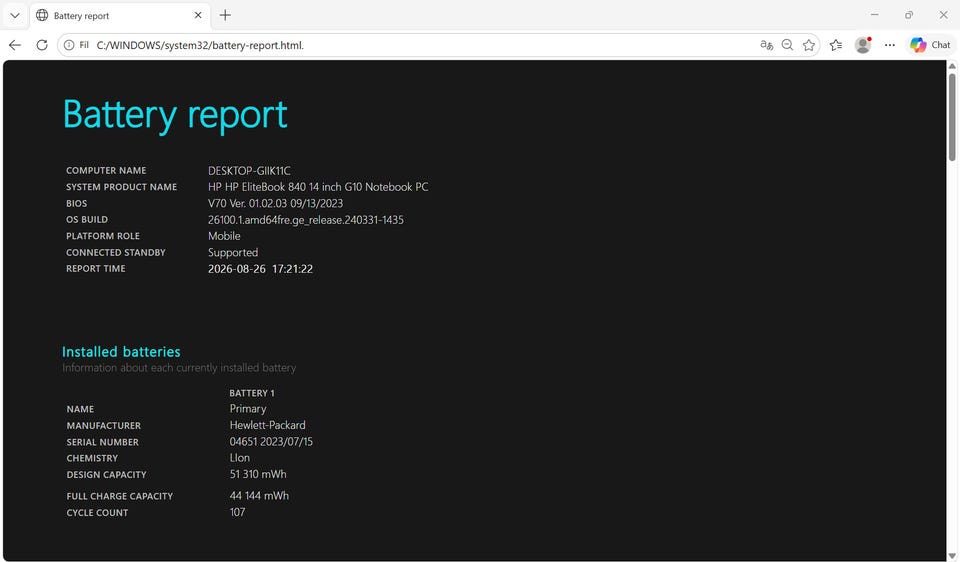
Task: Click the Installed batteries heading
Action: pyautogui.click(x=121, y=351)
